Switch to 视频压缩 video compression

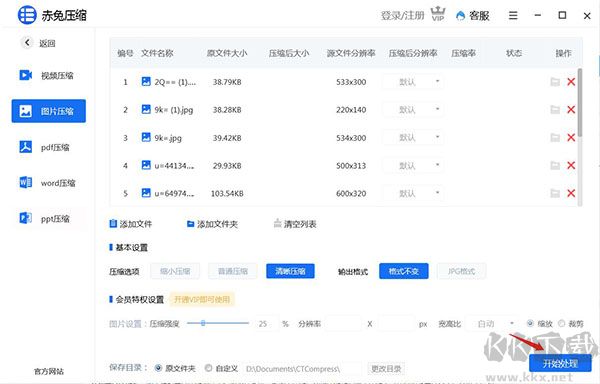pos(49,75)
